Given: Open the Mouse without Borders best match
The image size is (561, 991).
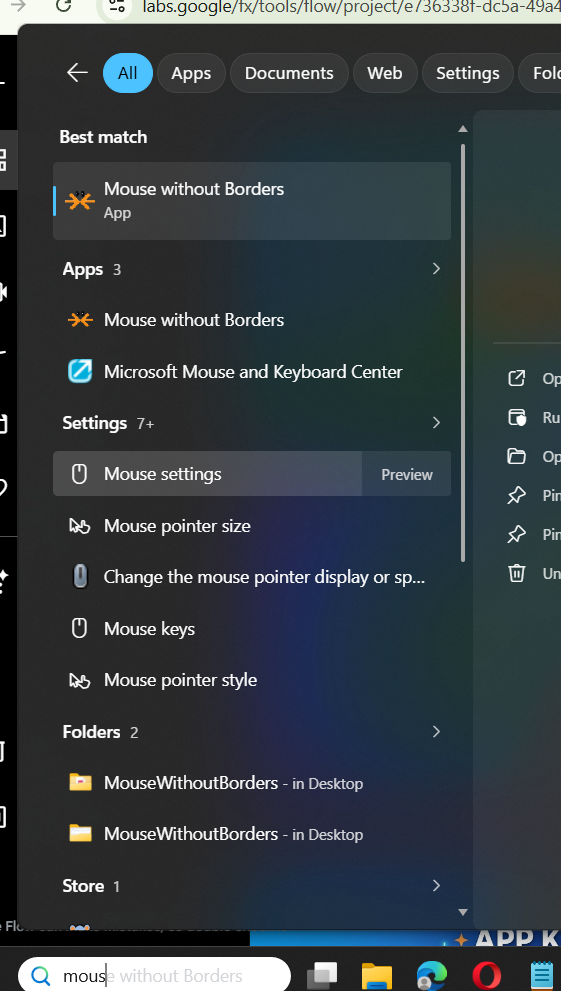Looking at the screenshot, I should (252, 201).
